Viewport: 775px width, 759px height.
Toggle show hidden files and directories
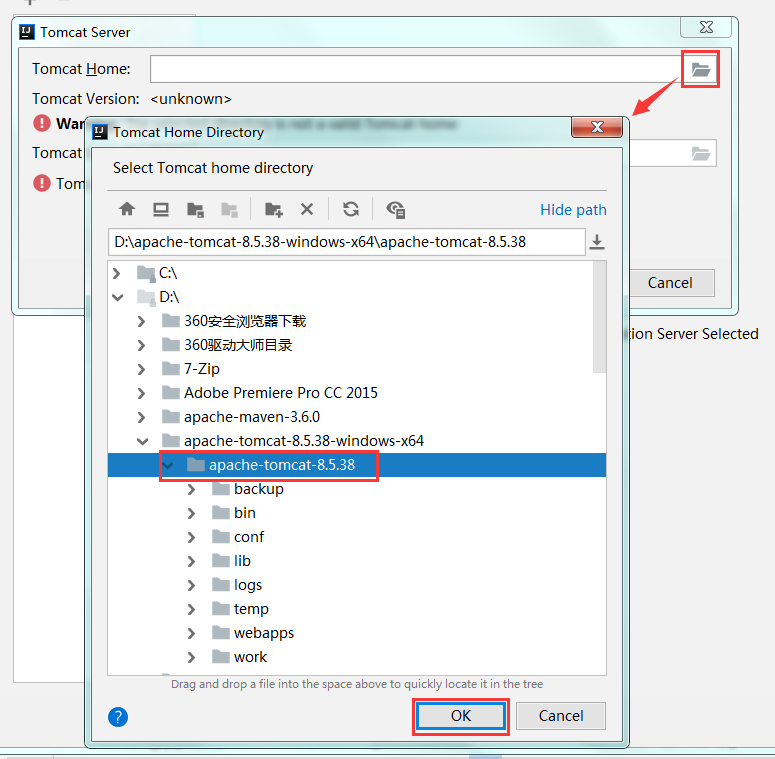(396, 210)
